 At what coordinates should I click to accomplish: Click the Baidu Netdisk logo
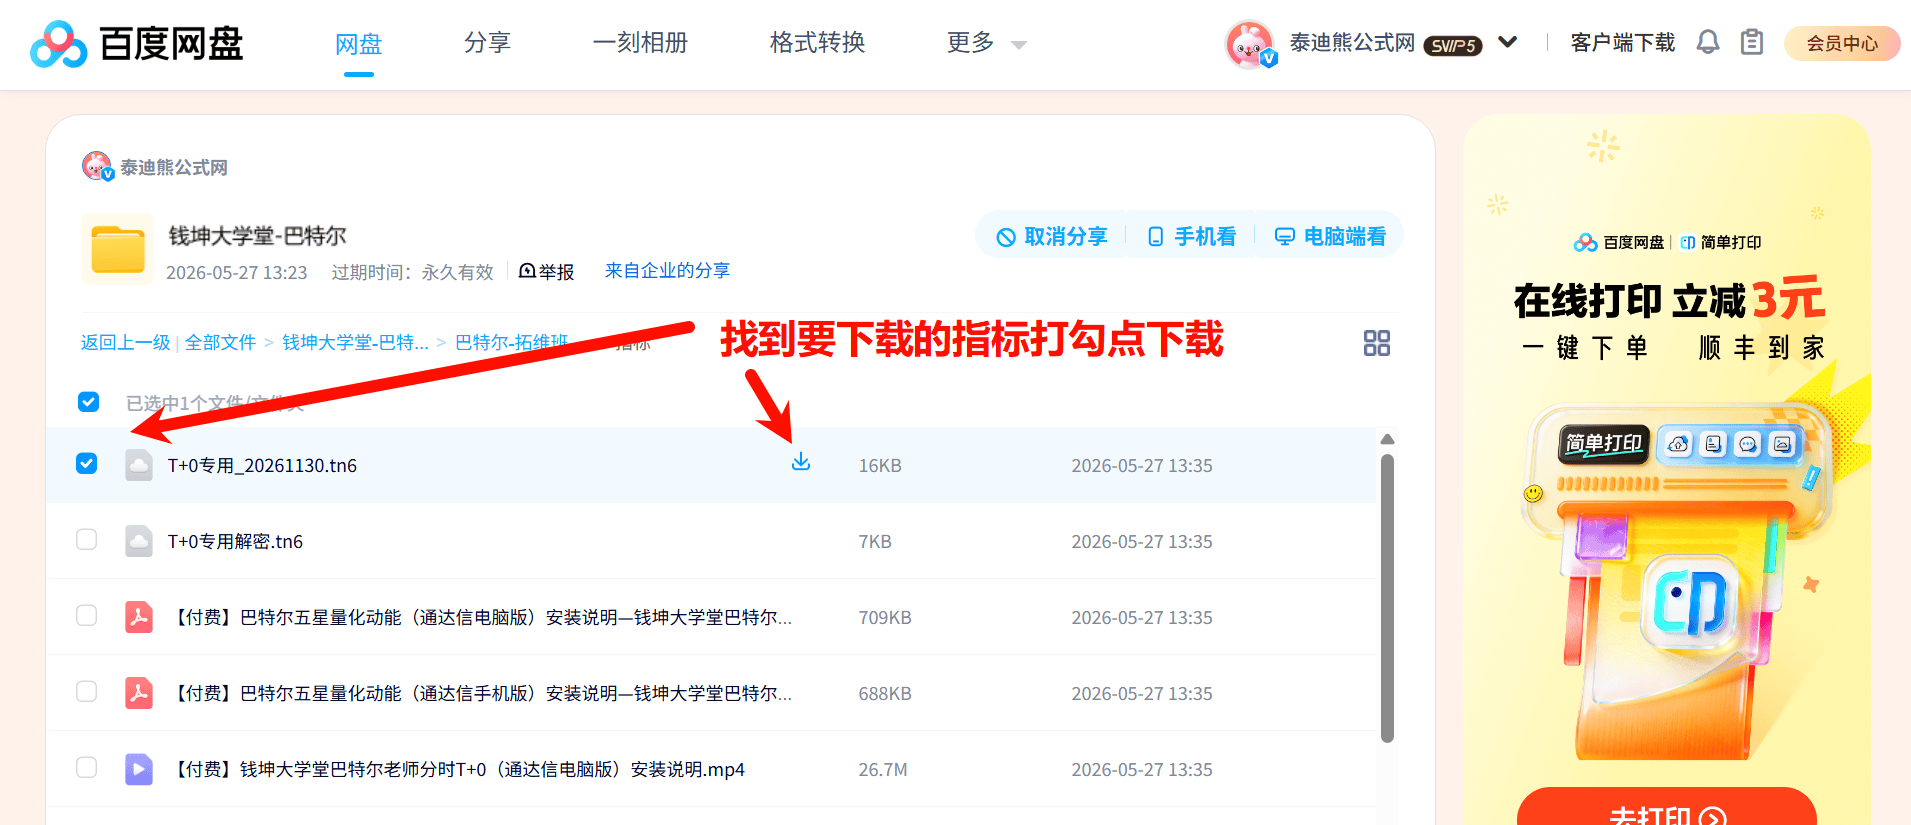click(x=137, y=43)
